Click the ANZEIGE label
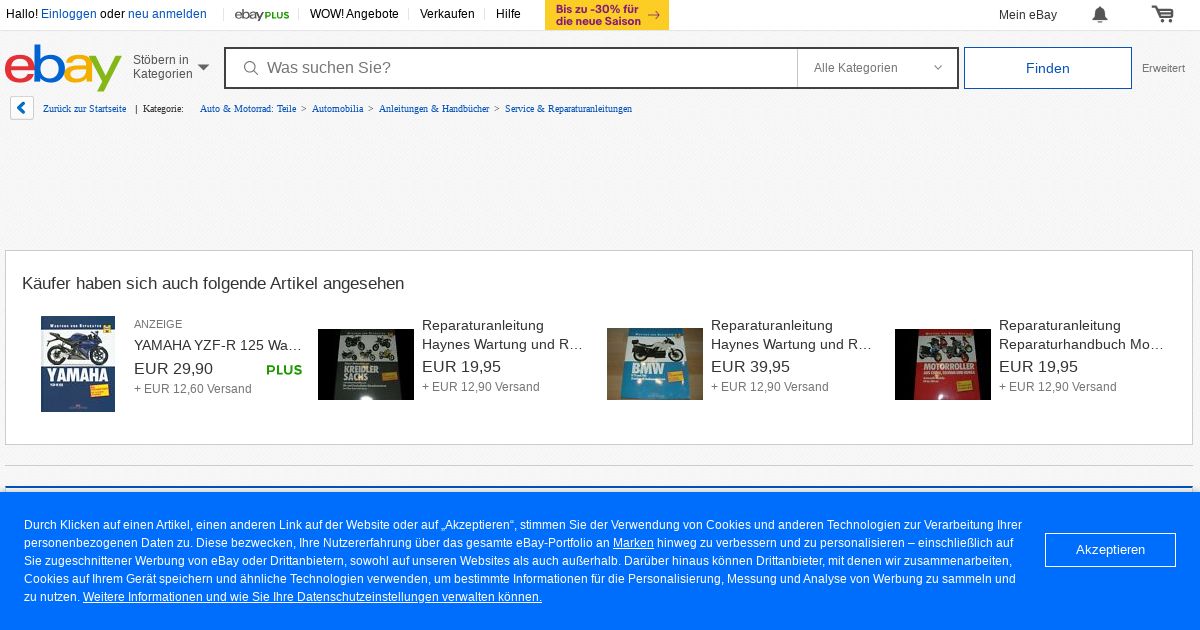1200x630 pixels. [x=158, y=324]
